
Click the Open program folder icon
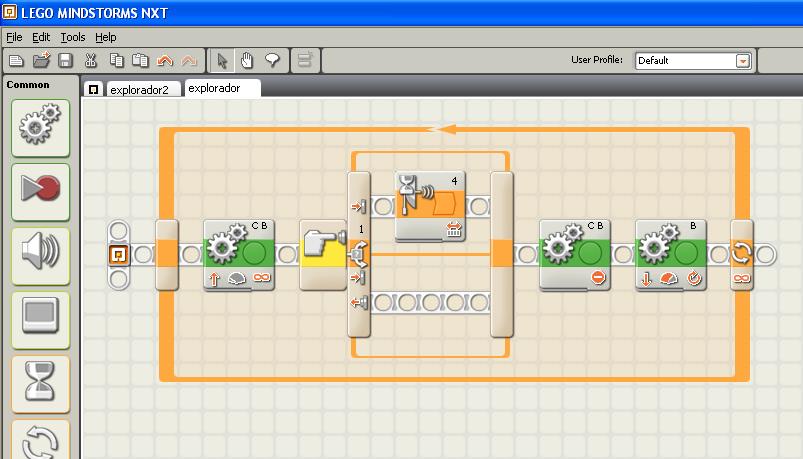pos(41,61)
